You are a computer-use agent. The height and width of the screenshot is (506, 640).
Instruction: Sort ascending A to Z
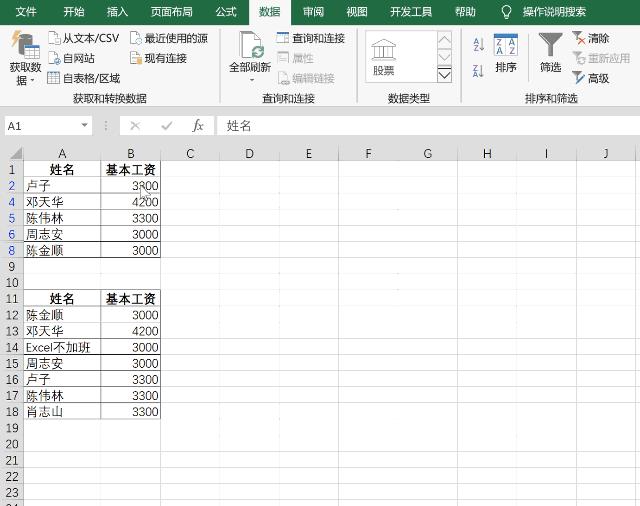[478, 44]
